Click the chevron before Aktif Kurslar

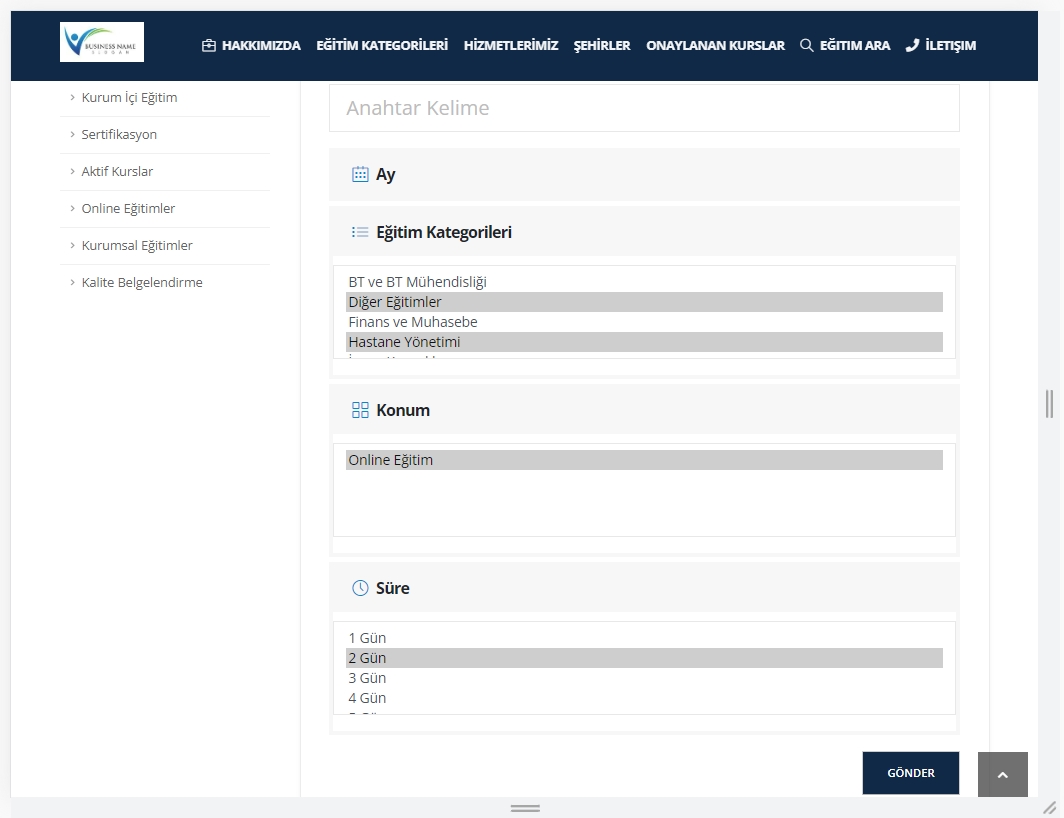coord(72,171)
